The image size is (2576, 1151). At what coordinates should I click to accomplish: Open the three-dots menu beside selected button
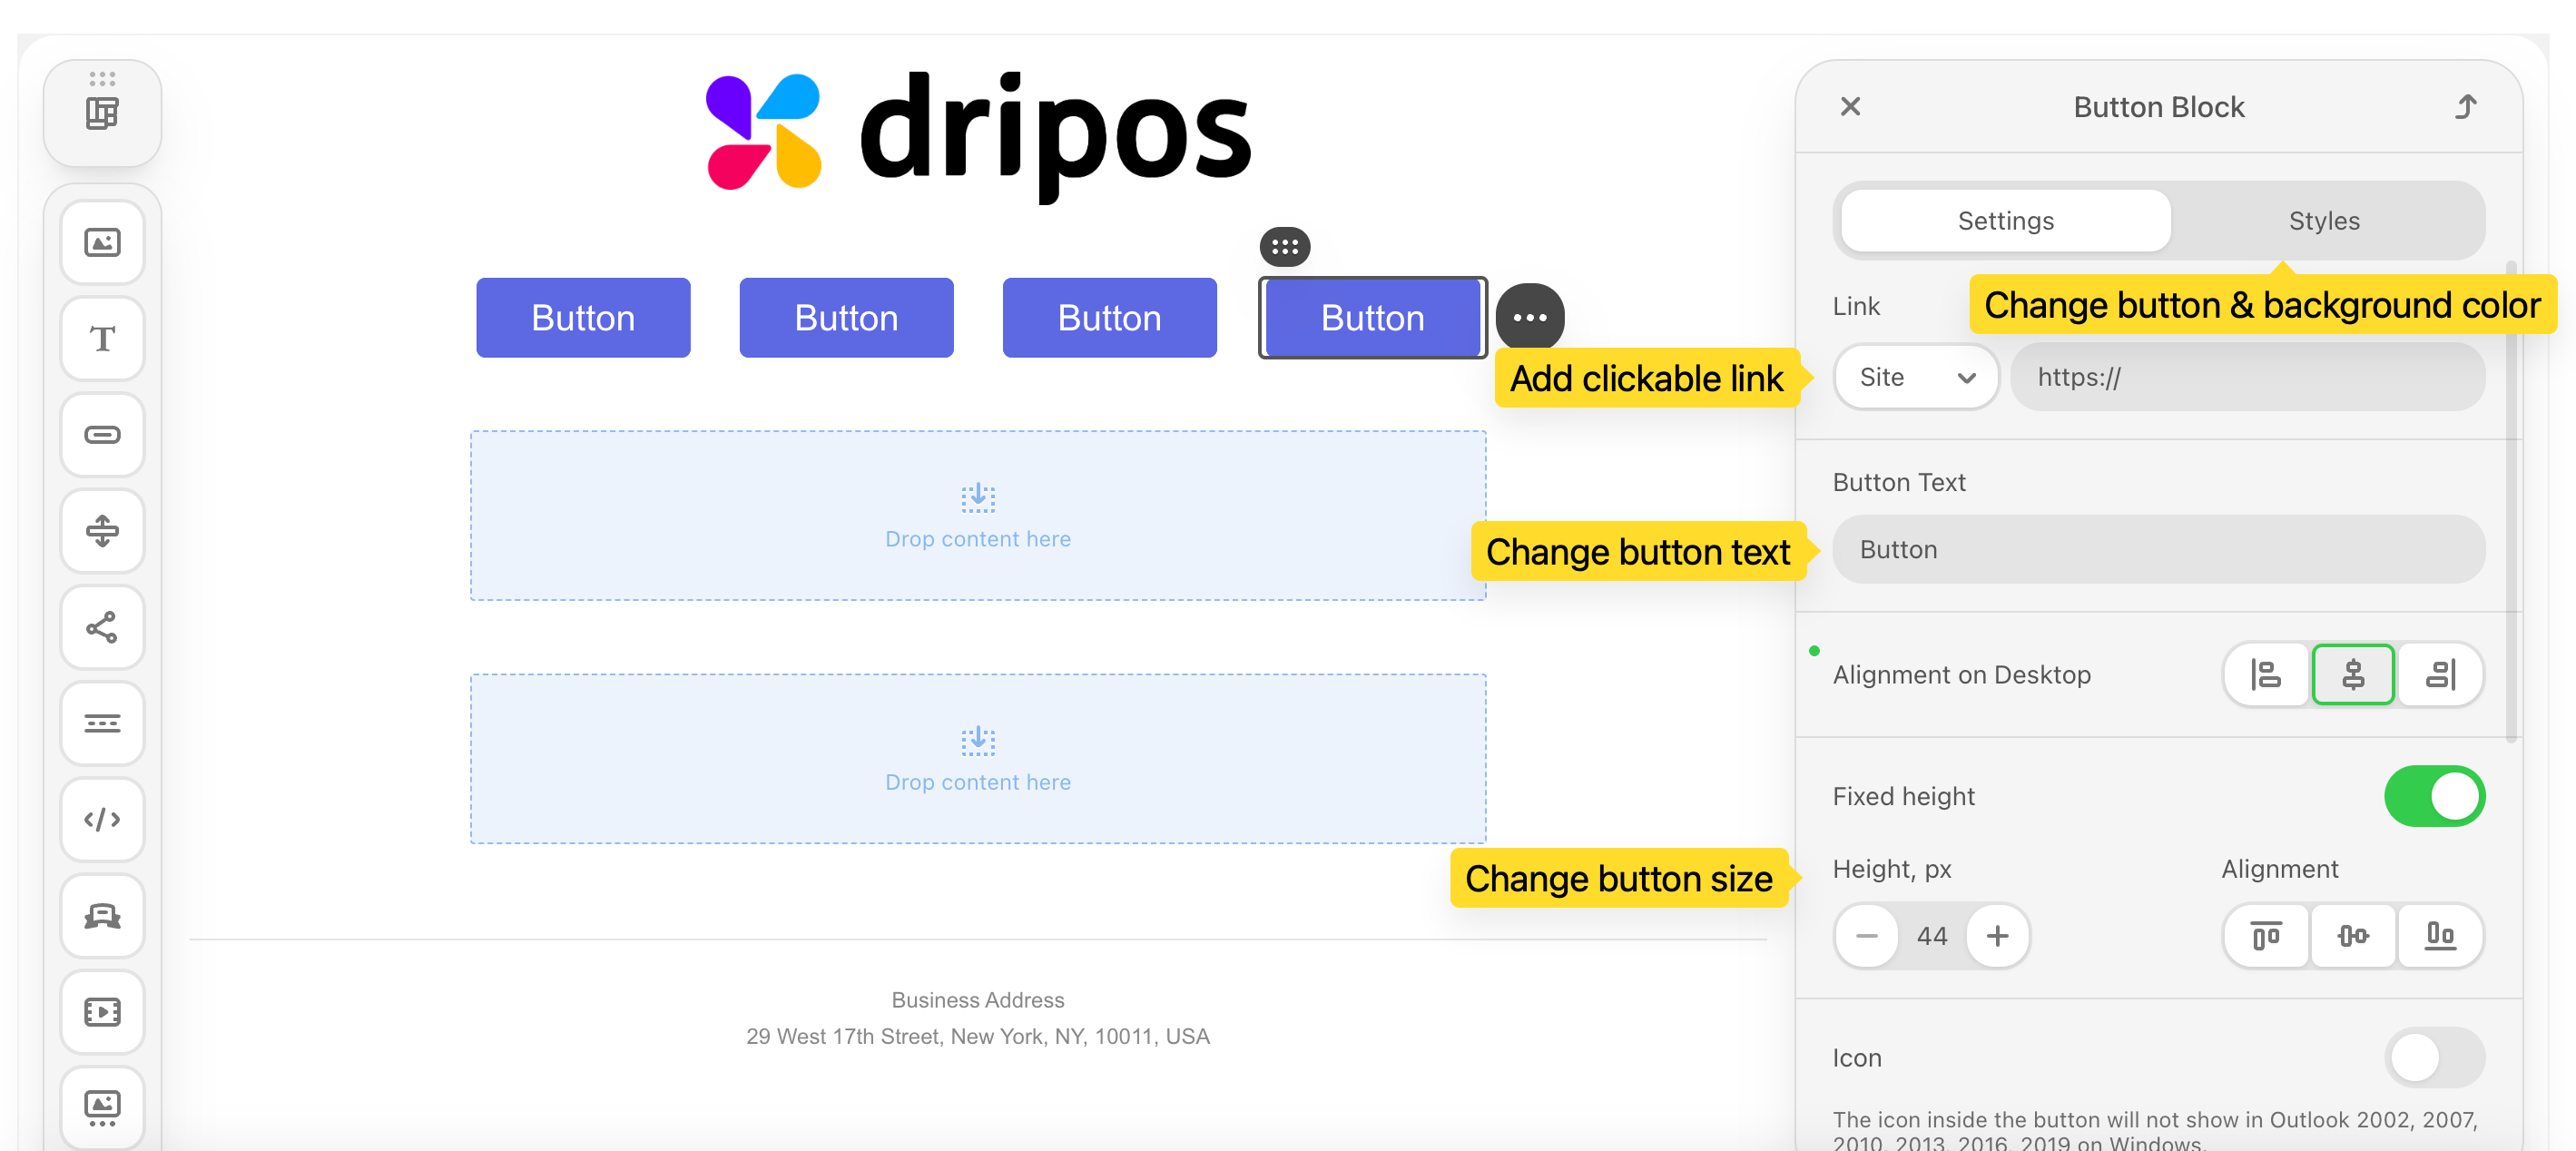pyautogui.click(x=1529, y=318)
